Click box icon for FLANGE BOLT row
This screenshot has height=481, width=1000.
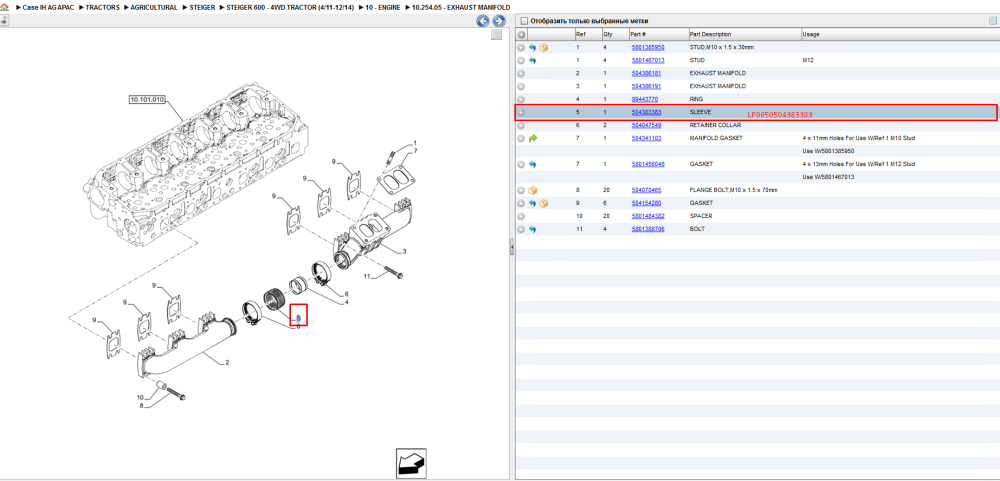tap(533, 190)
